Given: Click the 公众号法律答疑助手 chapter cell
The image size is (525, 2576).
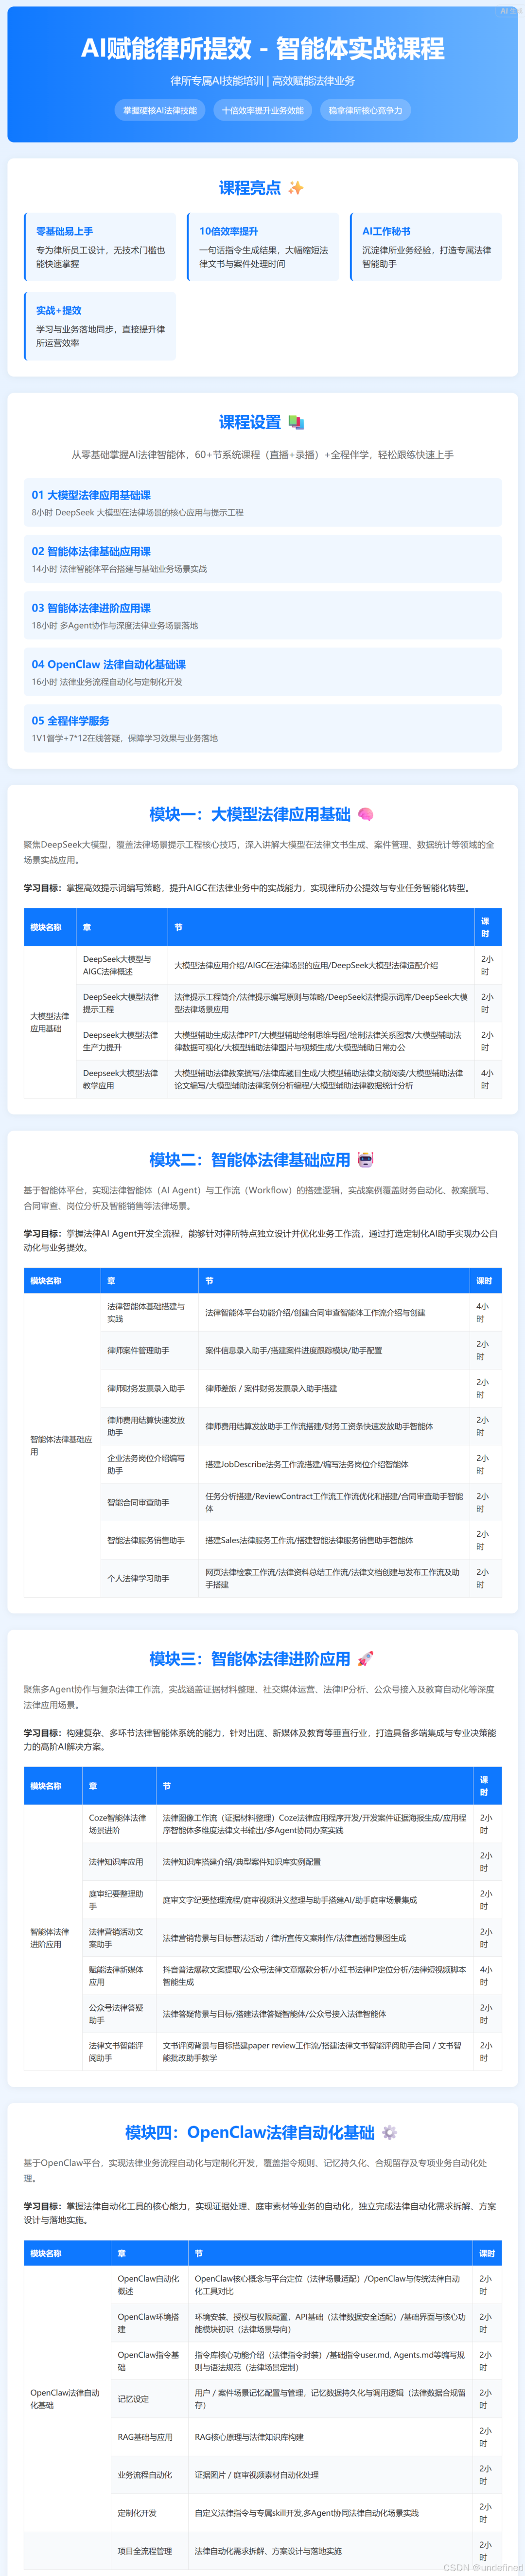Looking at the screenshot, I should click(x=119, y=2014).
